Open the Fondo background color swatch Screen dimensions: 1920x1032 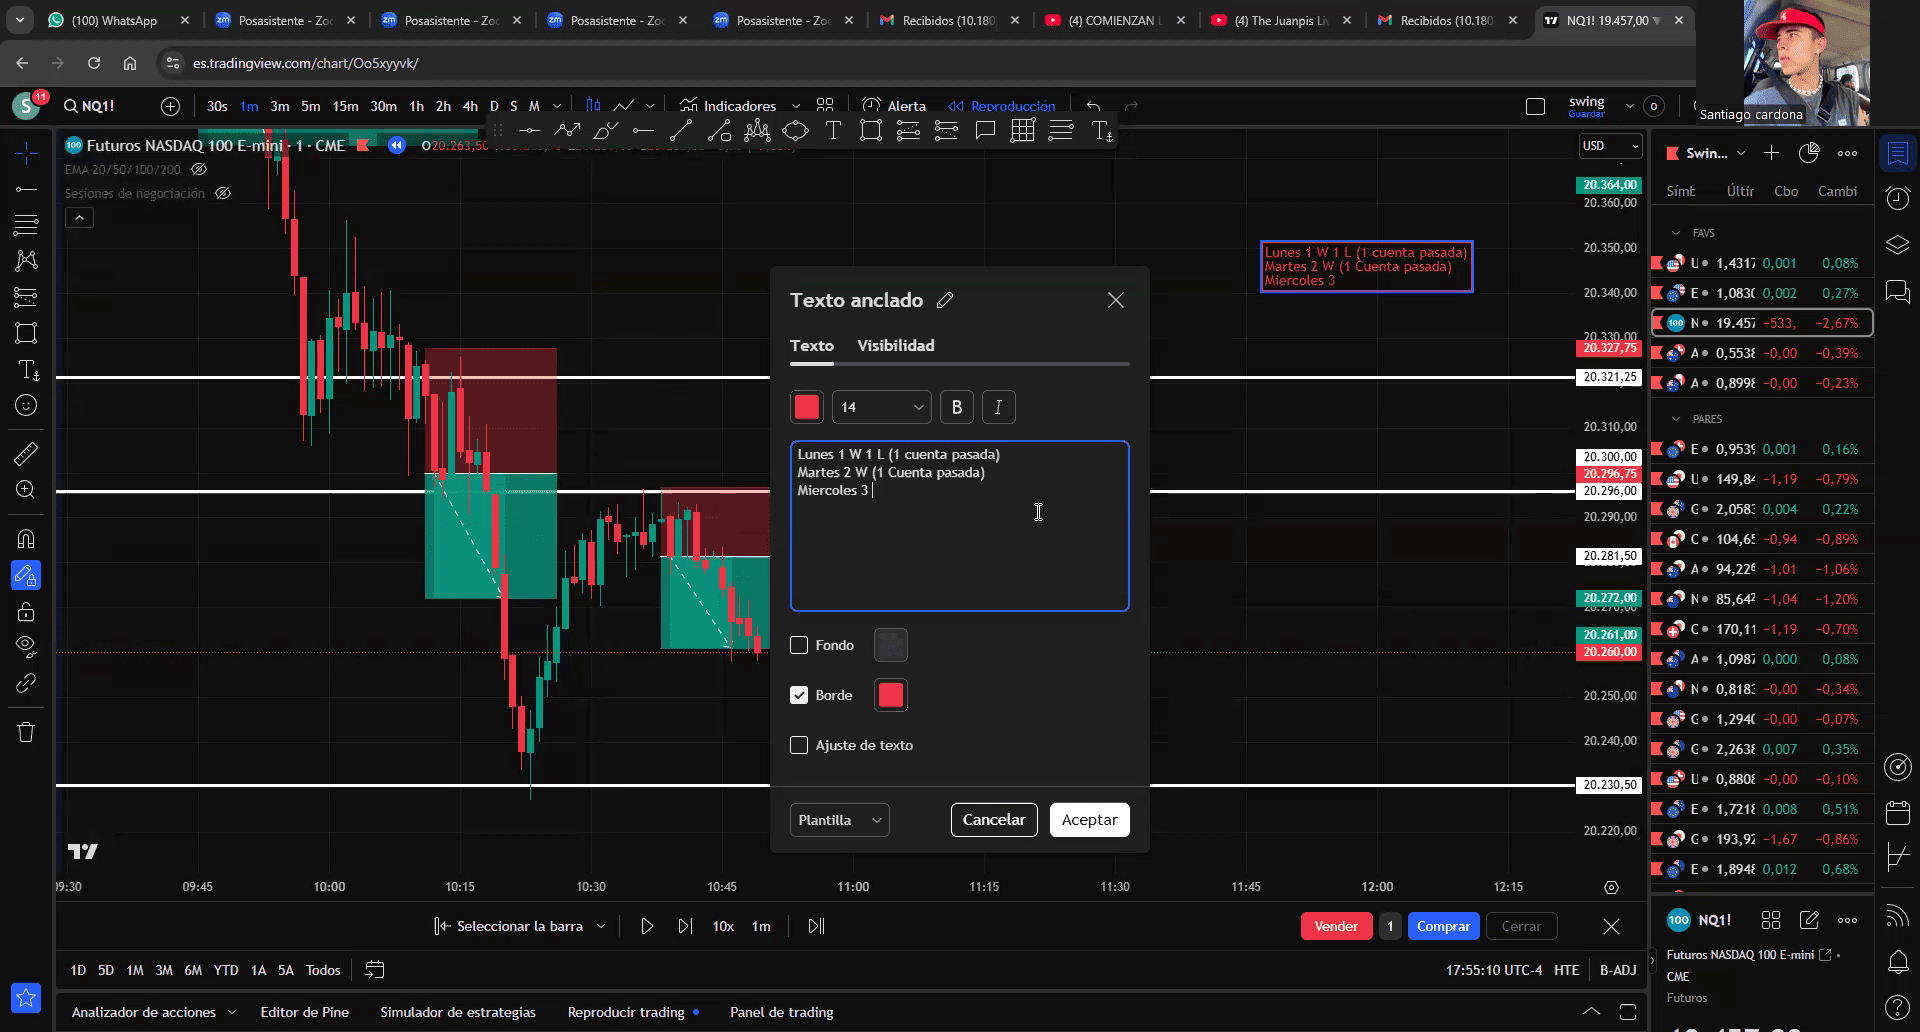(x=891, y=645)
